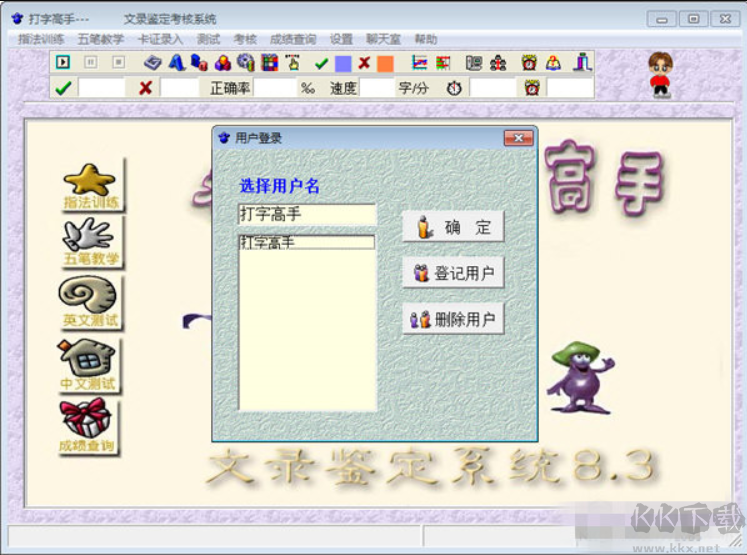
Task: Click the correct count field
Action: tap(101, 88)
